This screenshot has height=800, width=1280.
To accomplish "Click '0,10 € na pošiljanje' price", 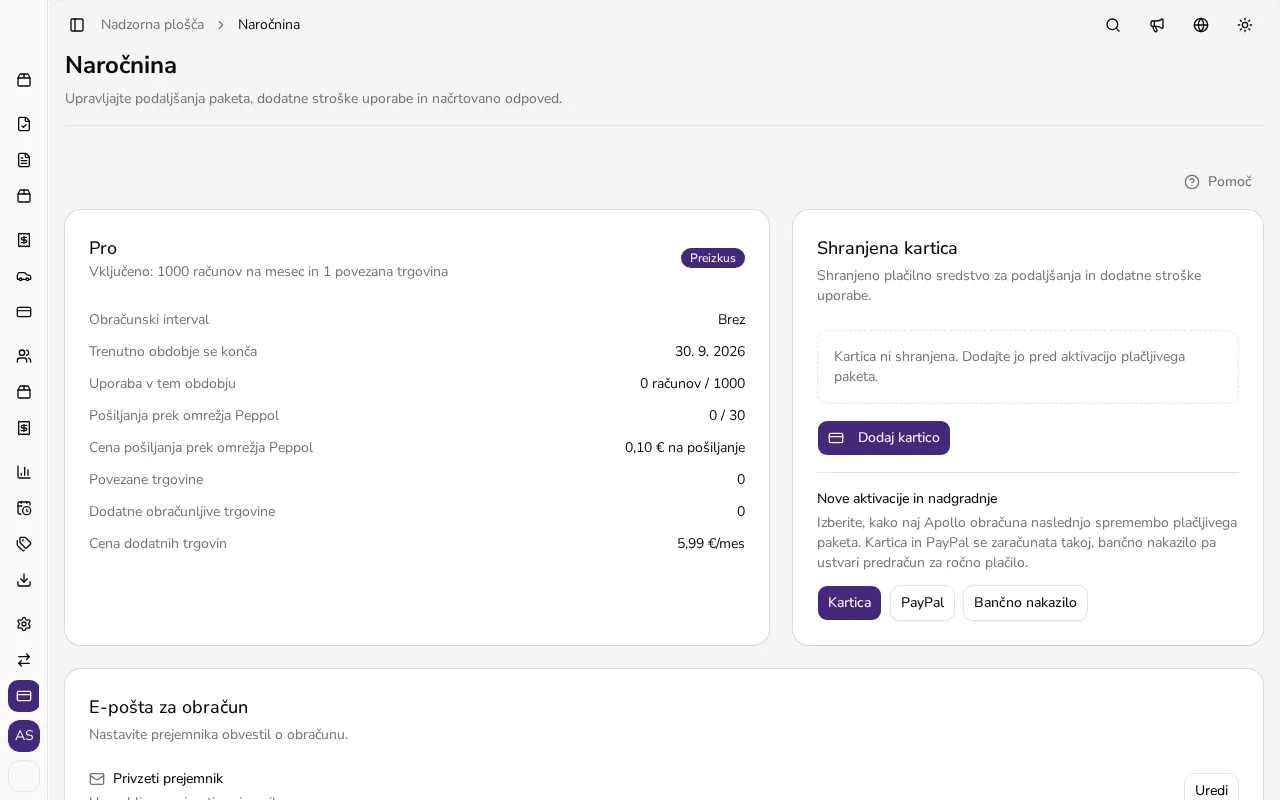I will [x=685, y=448].
